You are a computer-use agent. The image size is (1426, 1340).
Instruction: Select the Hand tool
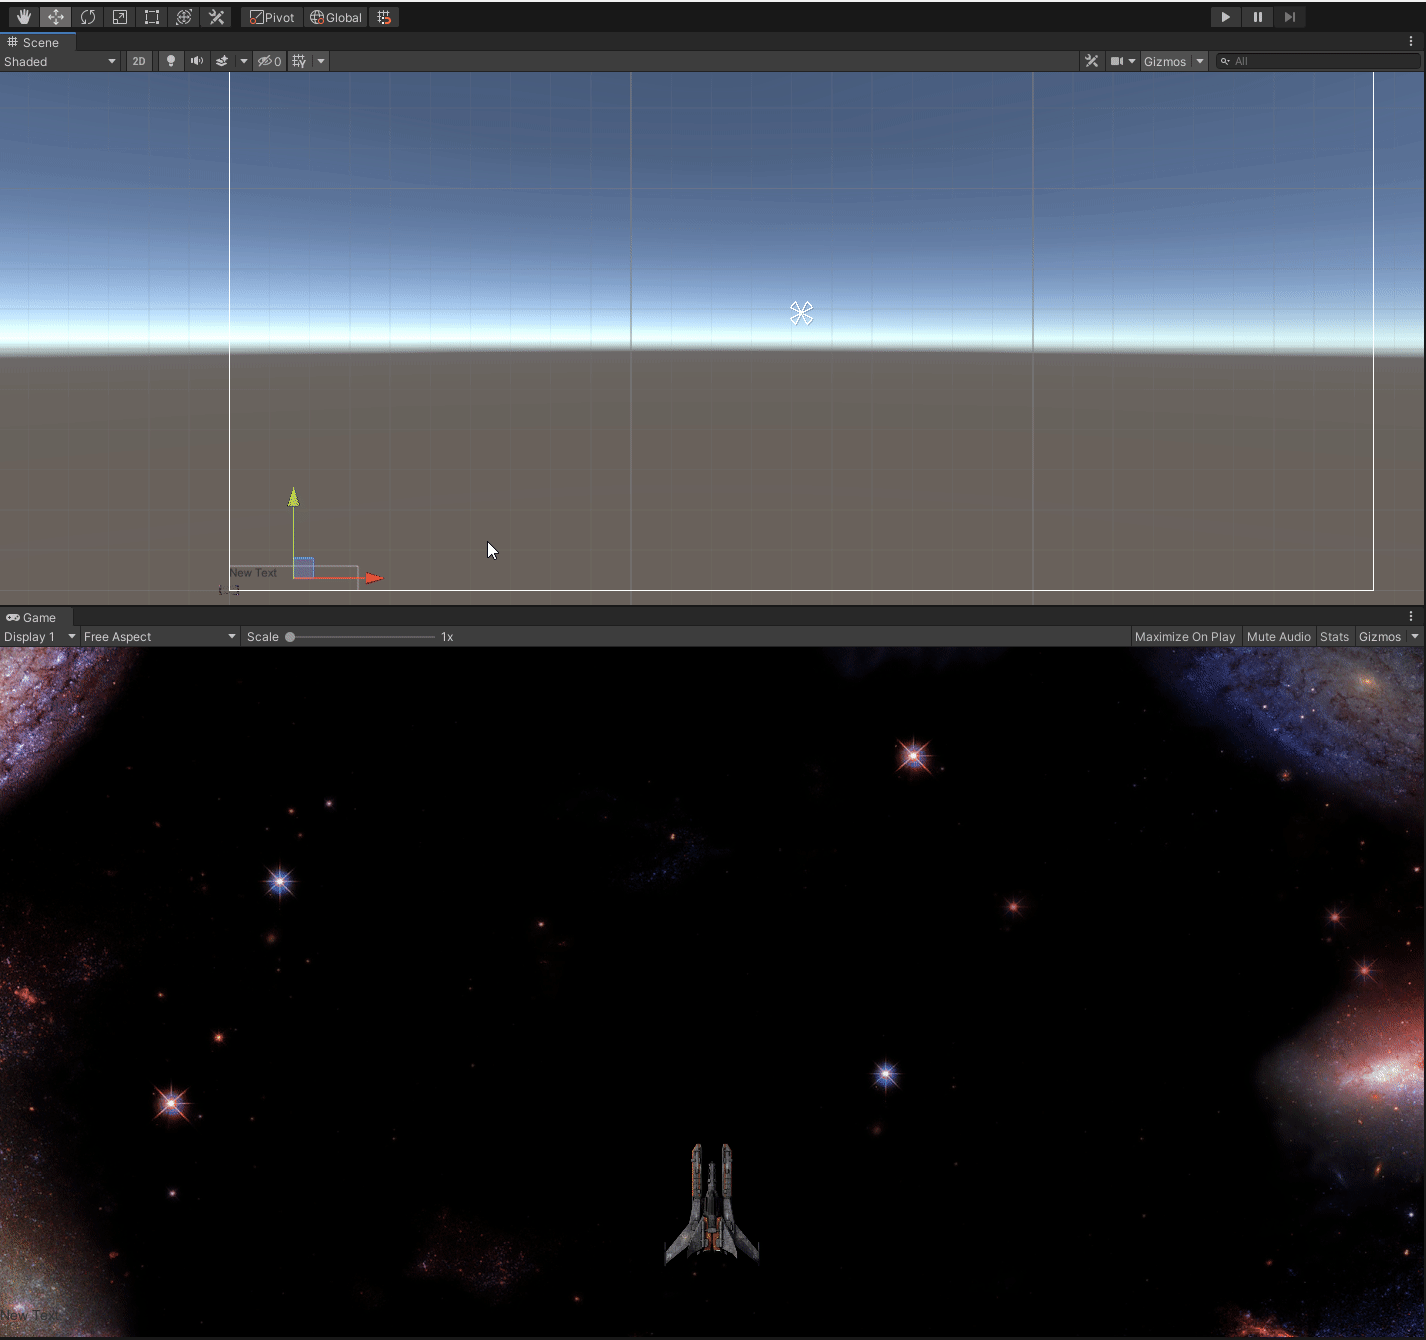tap(23, 17)
